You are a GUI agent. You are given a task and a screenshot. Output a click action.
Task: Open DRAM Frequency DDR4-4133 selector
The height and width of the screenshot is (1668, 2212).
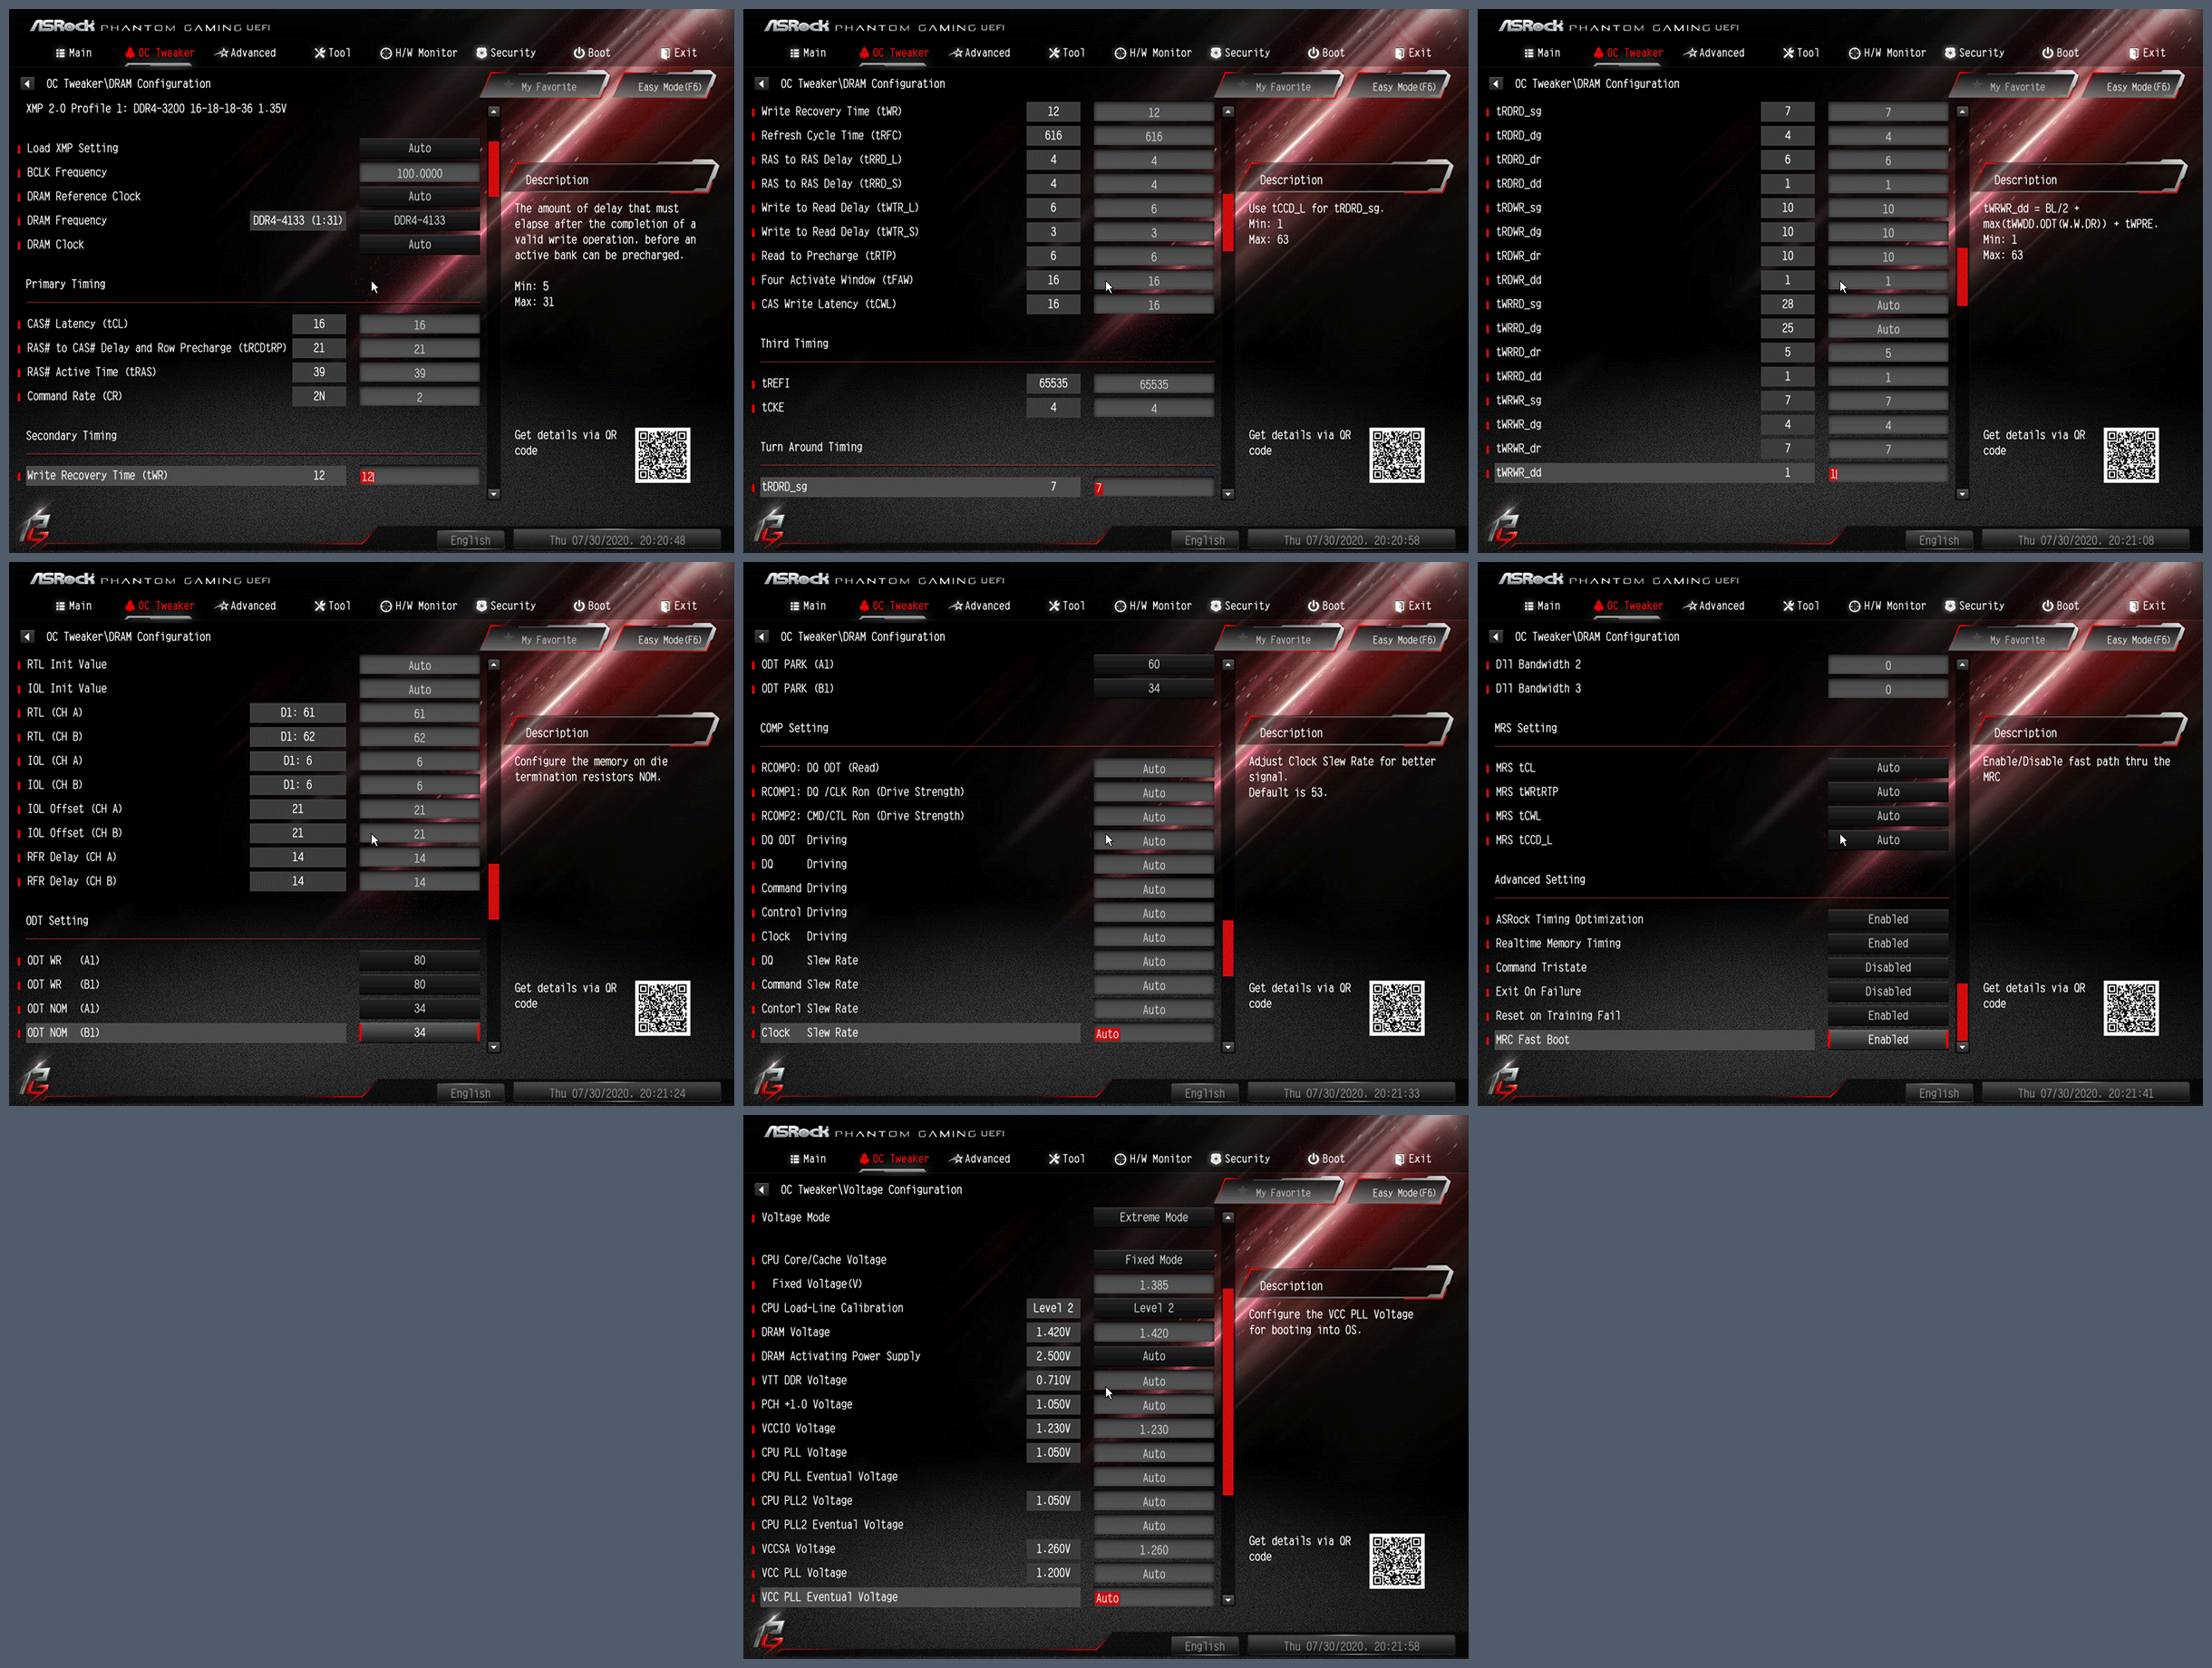click(419, 221)
